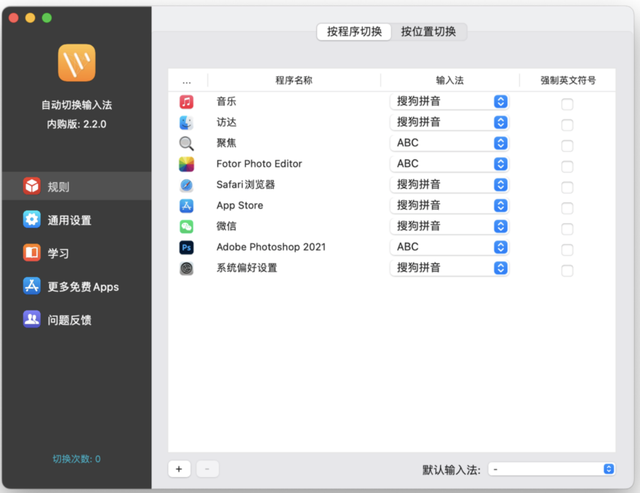640x493 pixels.
Task: Select the 按程序切换 tab
Action: coord(354,32)
